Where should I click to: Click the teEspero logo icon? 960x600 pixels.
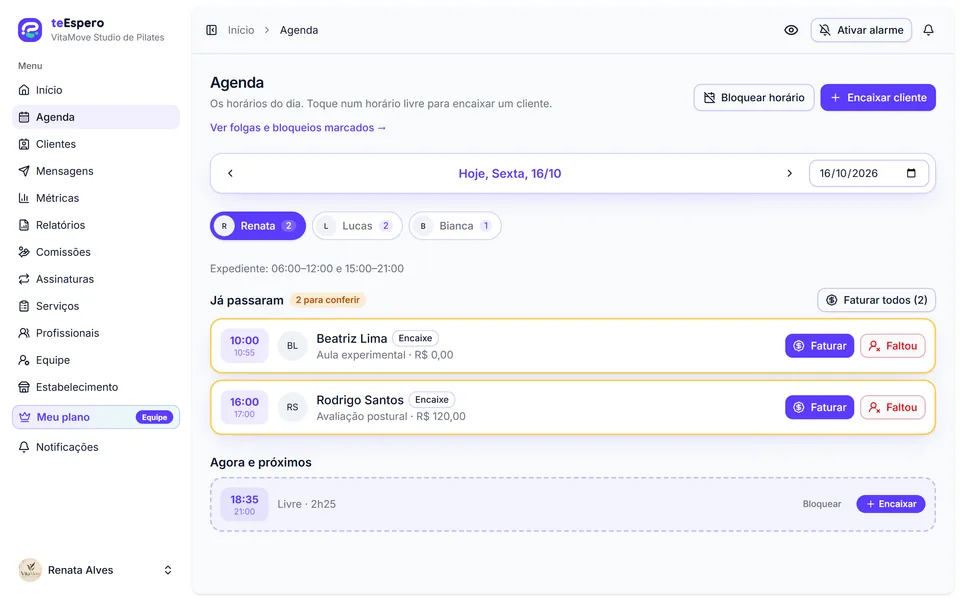[30, 29]
